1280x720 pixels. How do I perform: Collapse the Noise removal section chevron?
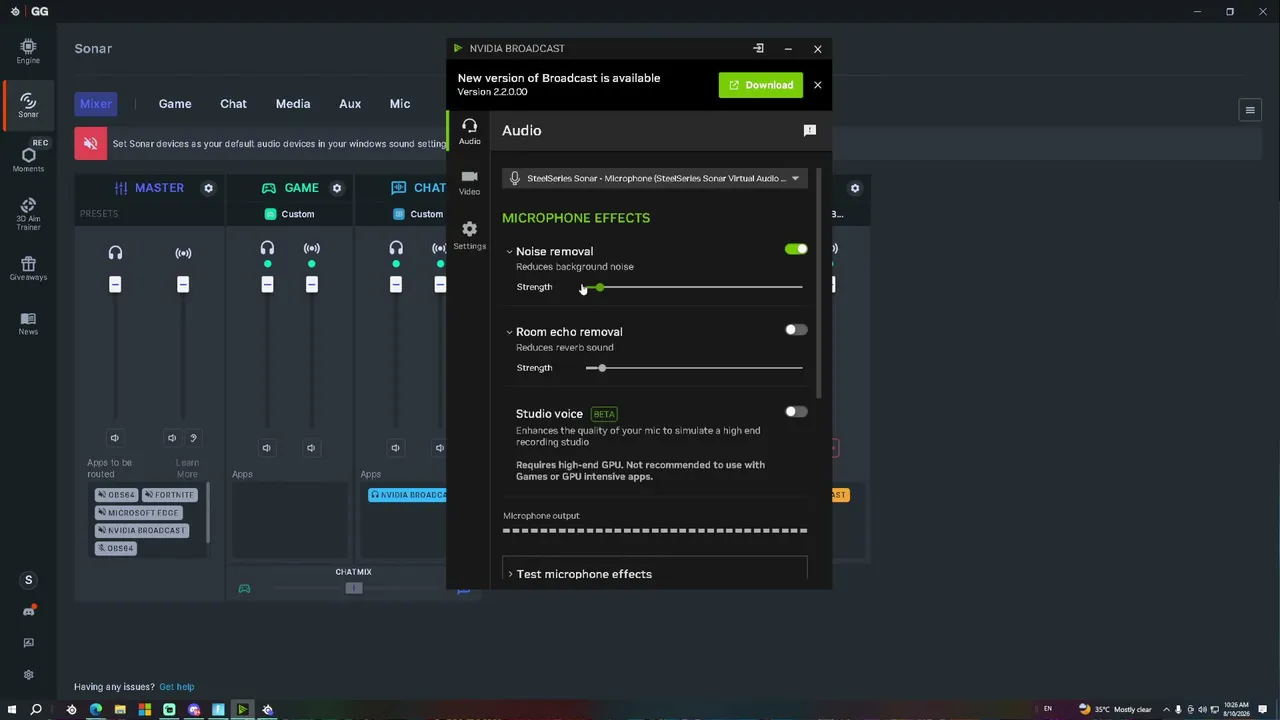pos(509,252)
